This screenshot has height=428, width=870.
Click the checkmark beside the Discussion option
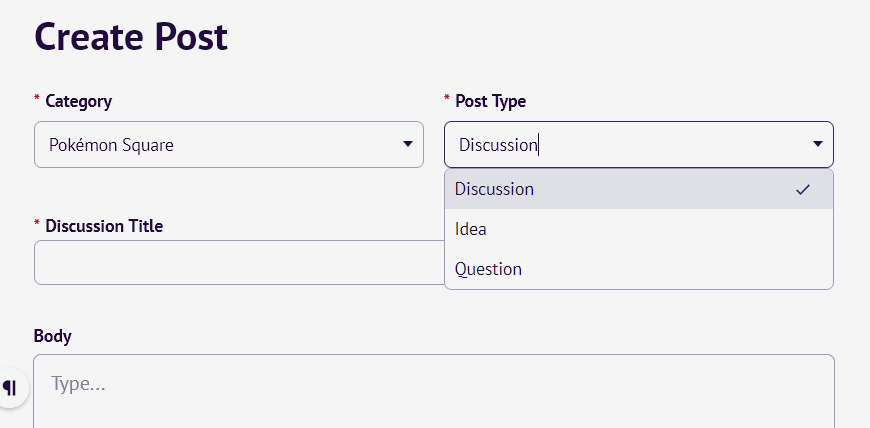click(802, 189)
